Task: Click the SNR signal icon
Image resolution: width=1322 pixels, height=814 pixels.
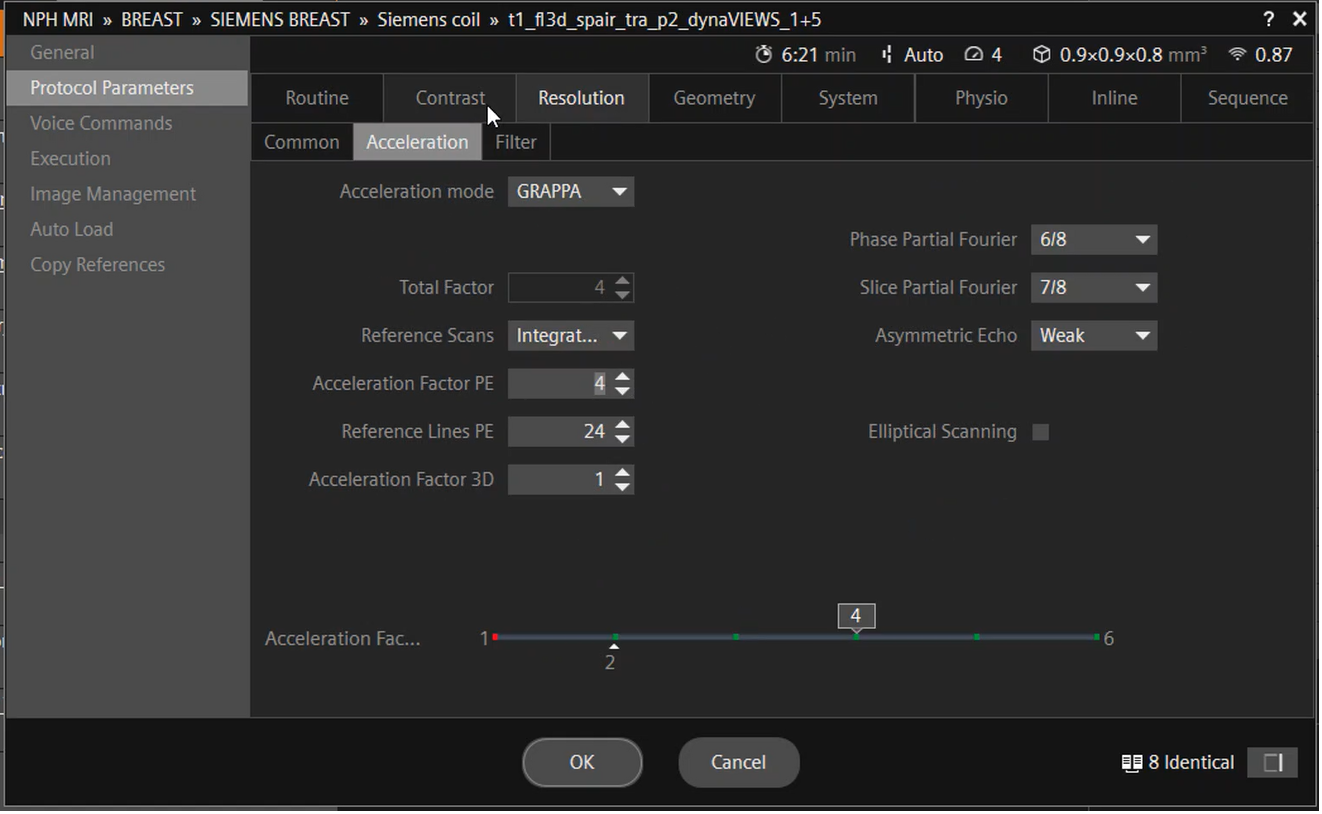Action: (1237, 55)
